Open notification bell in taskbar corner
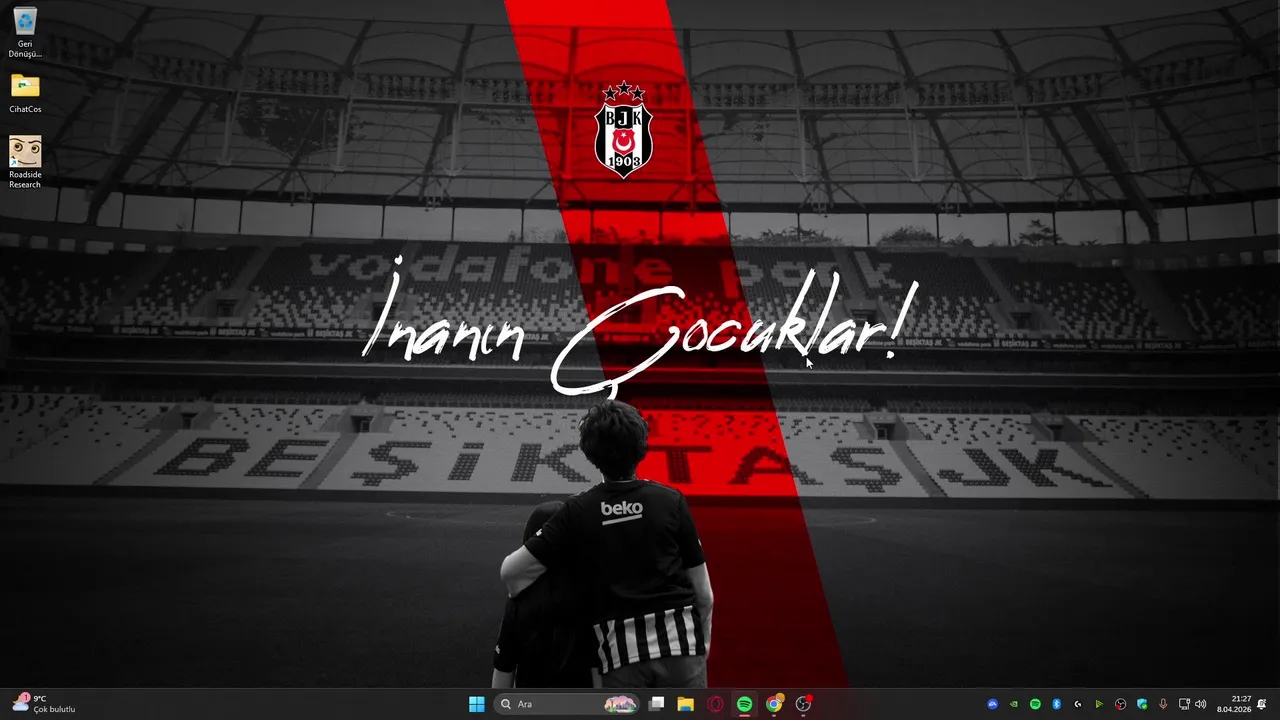The width and height of the screenshot is (1280, 720). pos(1262,704)
